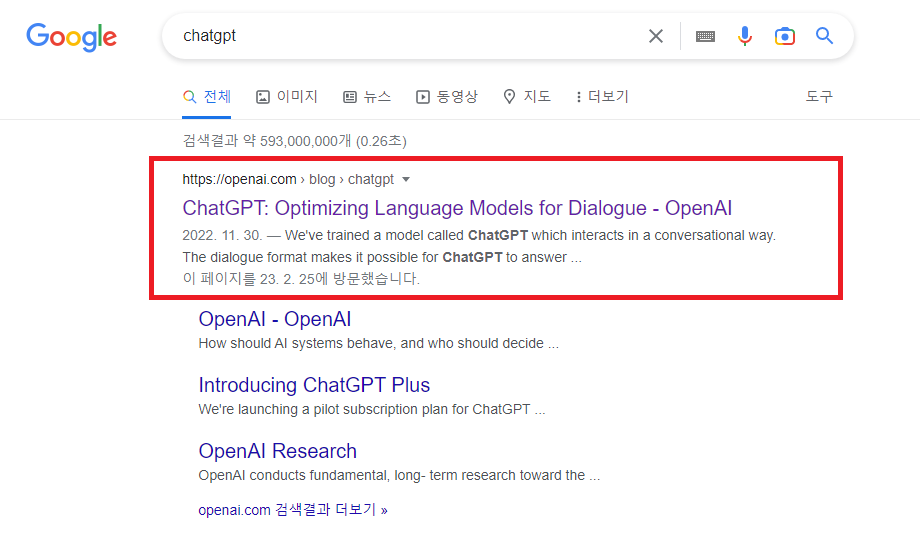
Task: Start voice search with microphone icon
Action: pos(745,36)
